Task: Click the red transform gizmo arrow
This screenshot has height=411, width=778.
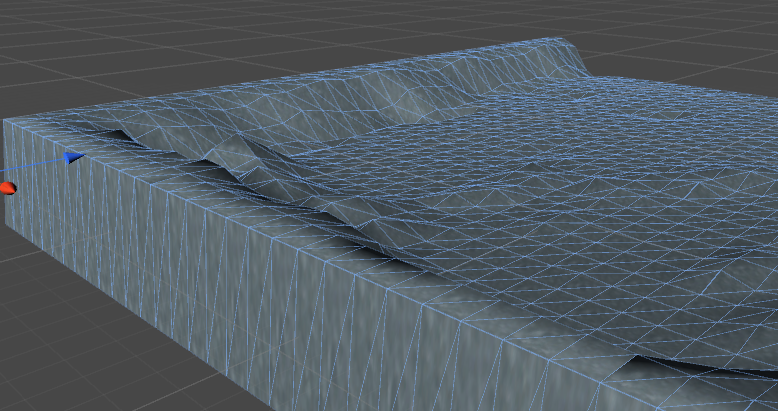Action: [x=7, y=188]
